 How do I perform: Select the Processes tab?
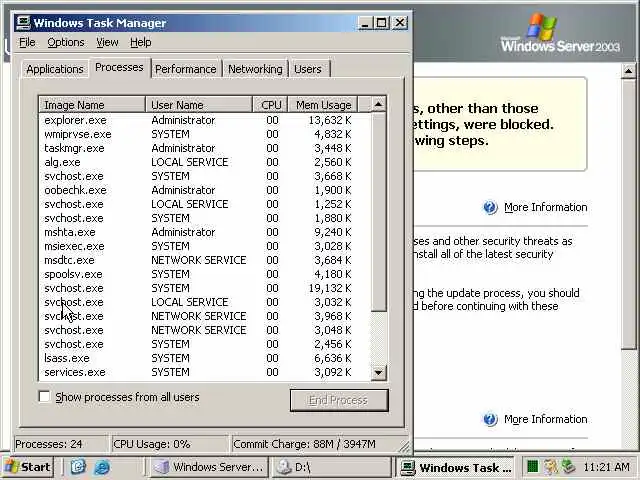pos(119,67)
